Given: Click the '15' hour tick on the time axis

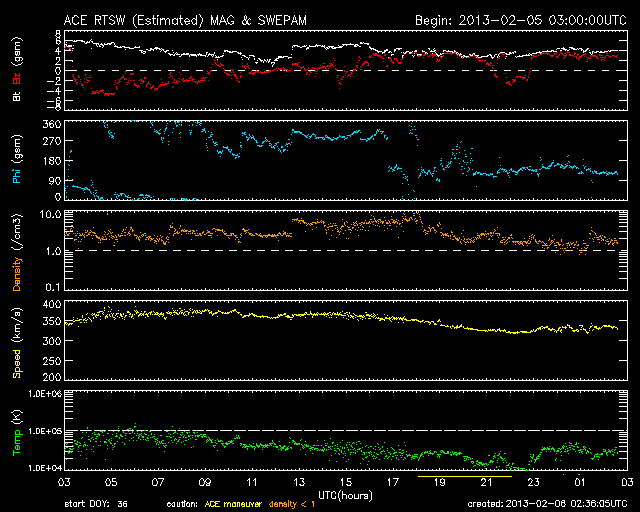Looking at the screenshot, I should coord(346,482).
